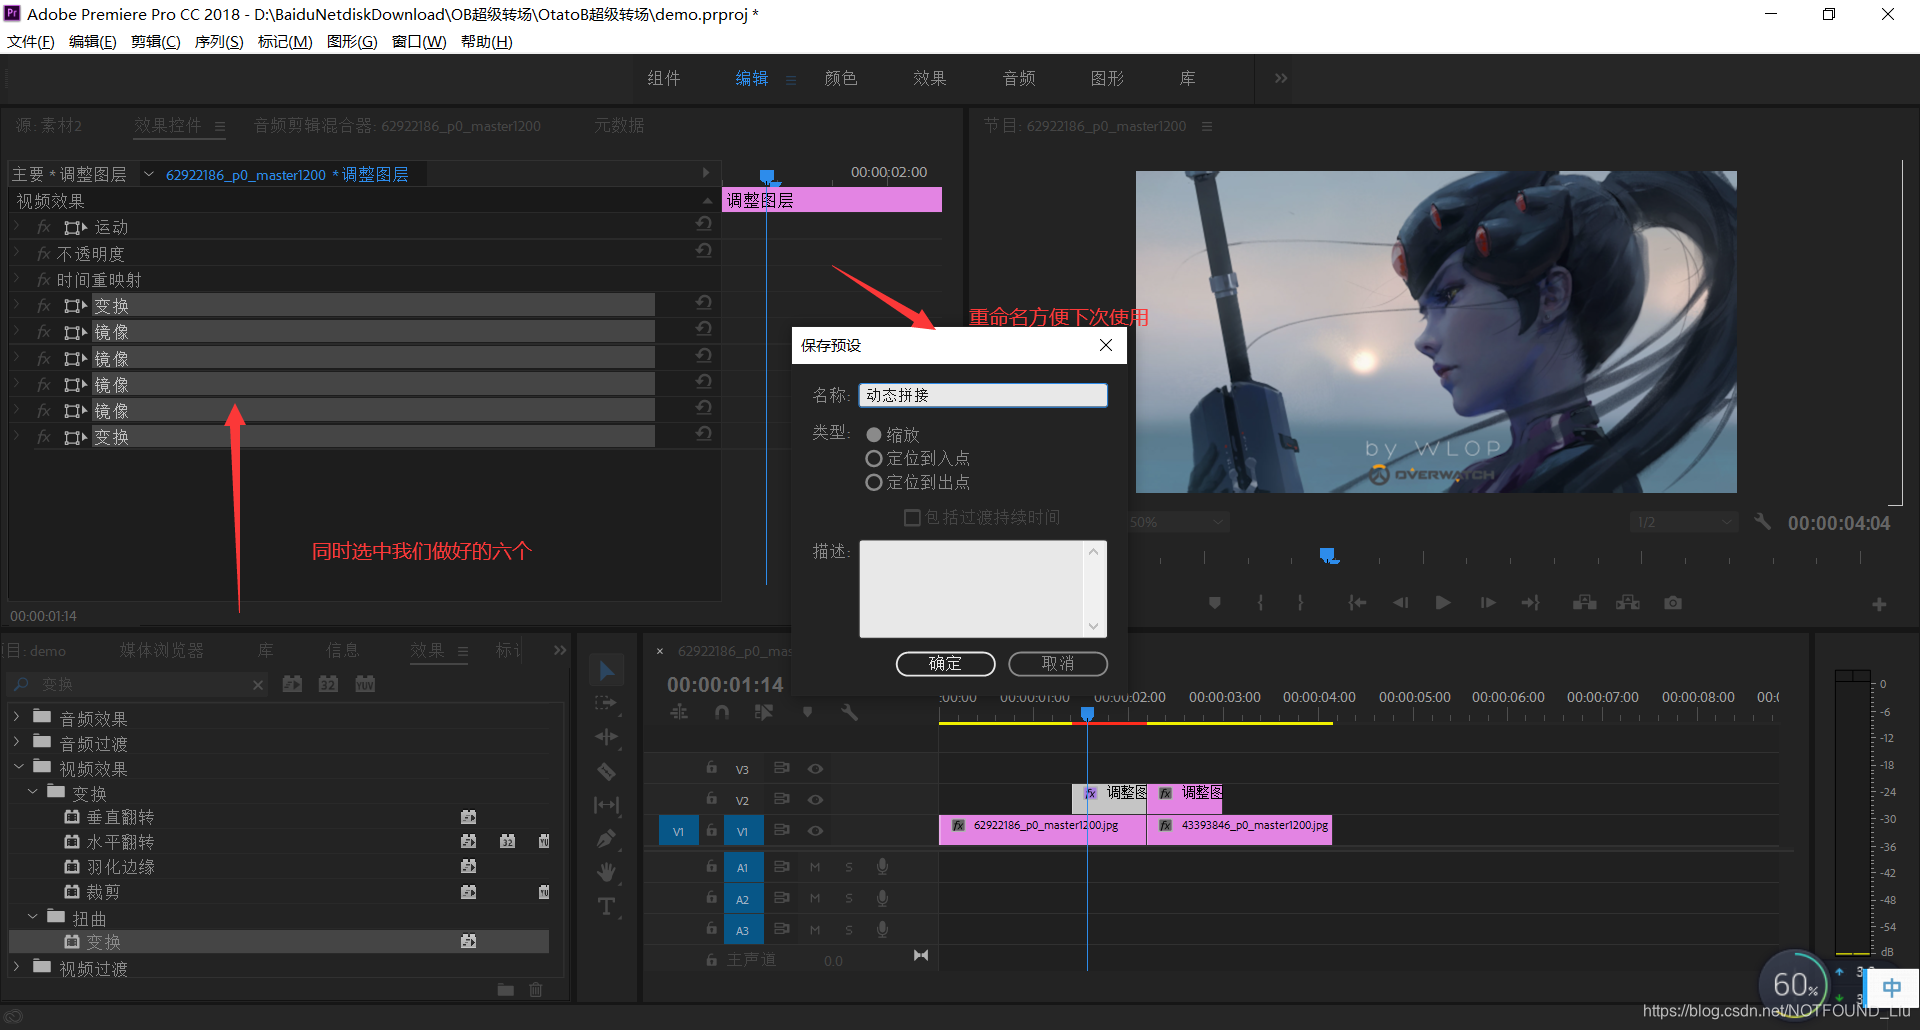Select the Pen tool
Image resolution: width=1920 pixels, height=1030 pixels.
tap(606, 839)
